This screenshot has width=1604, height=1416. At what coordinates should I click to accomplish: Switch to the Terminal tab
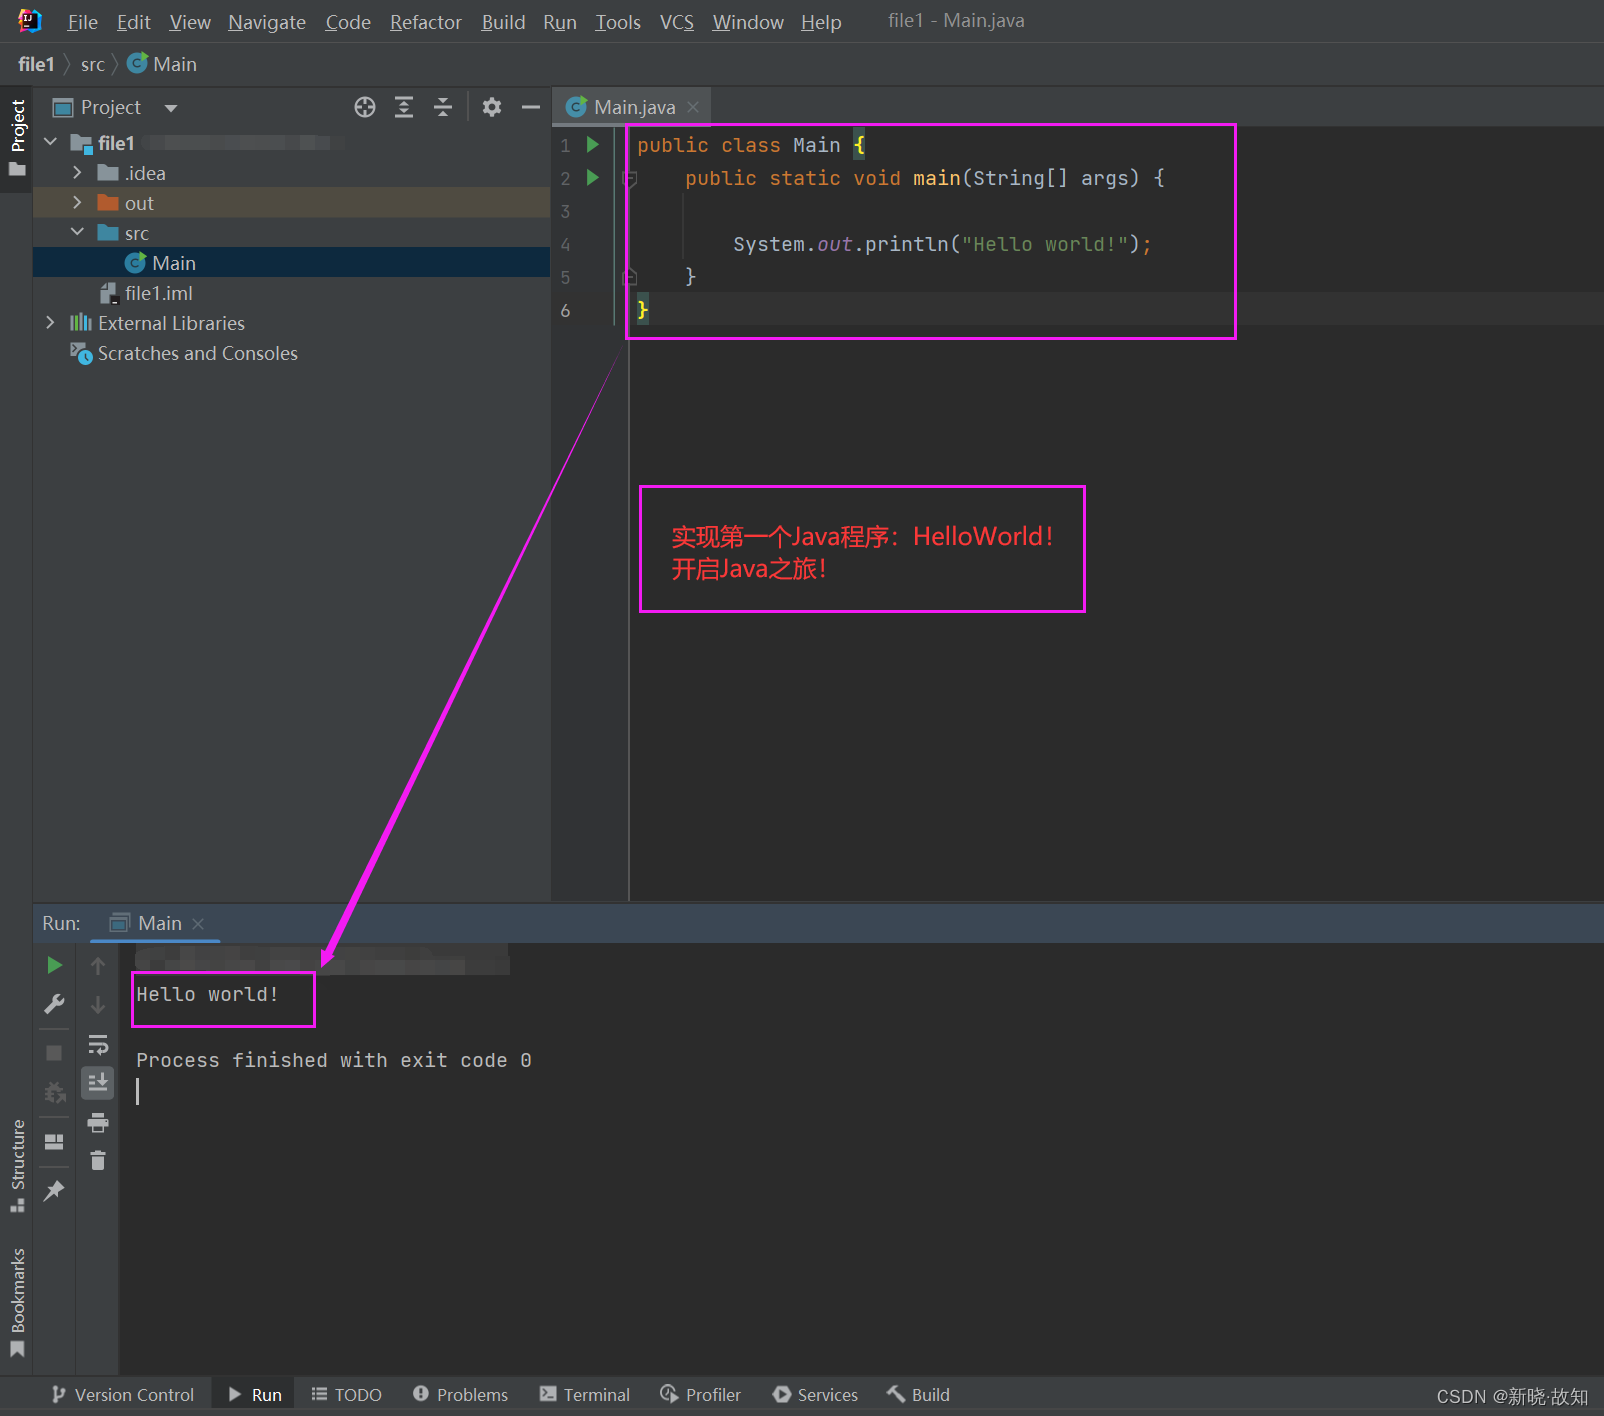tap(585, 1395)
